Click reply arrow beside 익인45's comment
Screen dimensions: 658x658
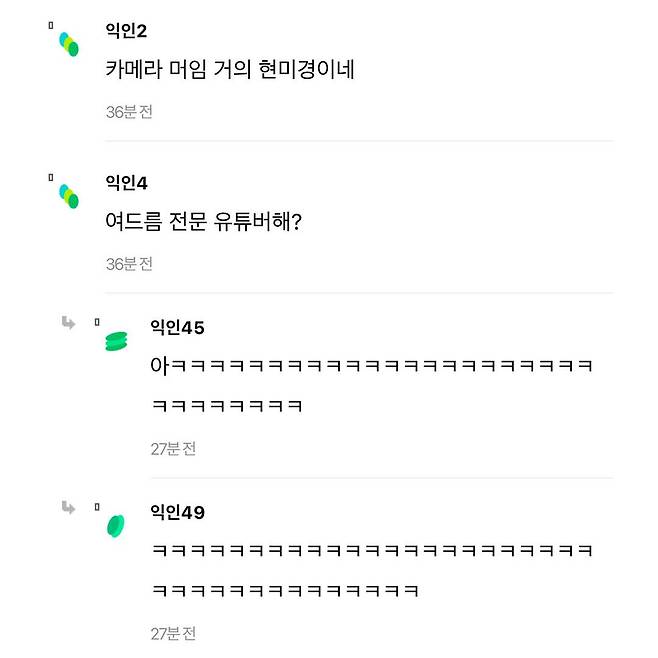click(x=68, y=322)
